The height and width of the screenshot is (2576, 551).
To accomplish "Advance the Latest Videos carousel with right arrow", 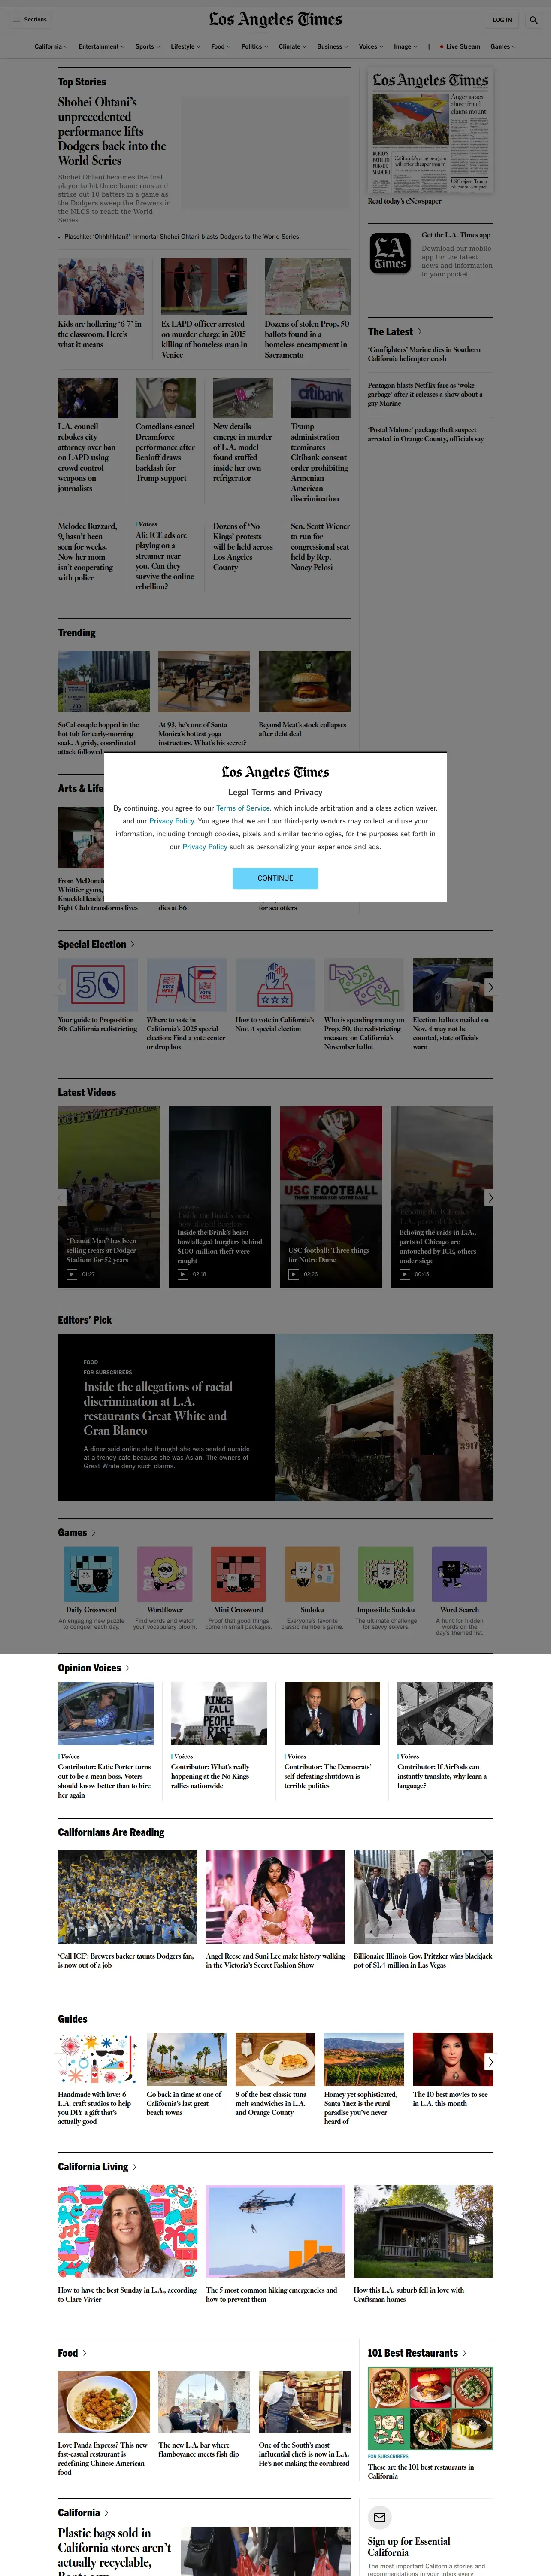I will point(489,1197).
